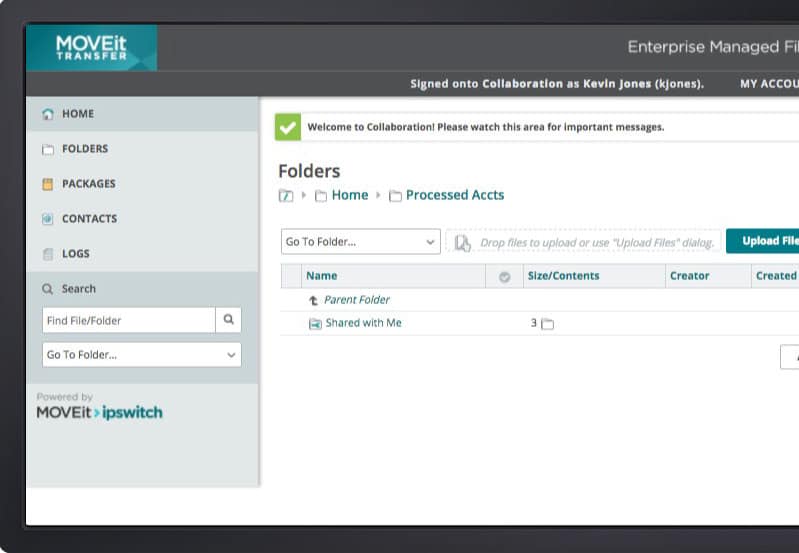This screenshot has width=799, height=553.
Task: Open the Processed Accts breadcrumb link
Action: [455, 195]
